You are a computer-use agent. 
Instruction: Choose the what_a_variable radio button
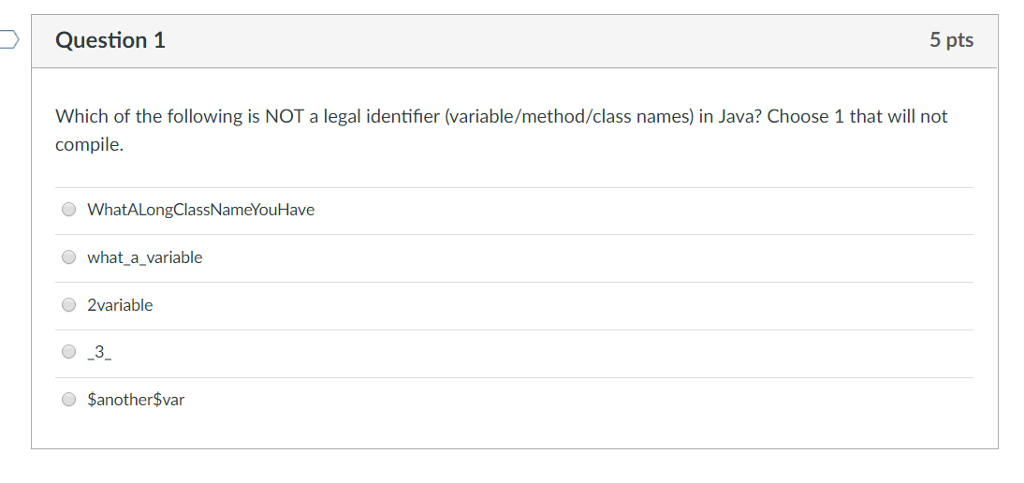tap(68, 257)
